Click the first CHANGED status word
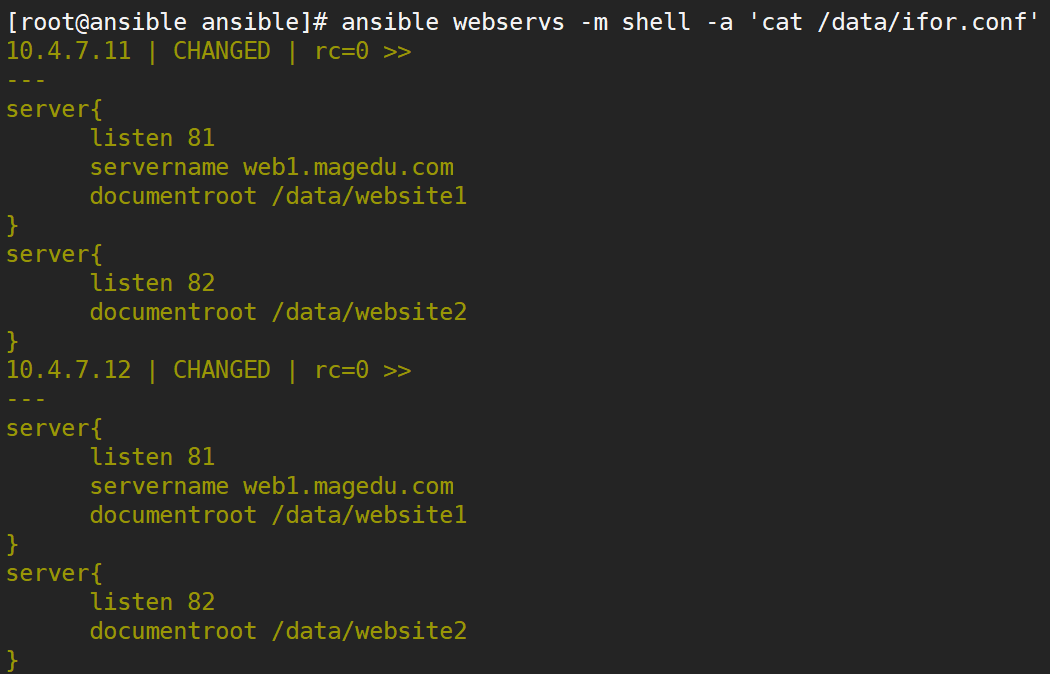 point(222,52)
